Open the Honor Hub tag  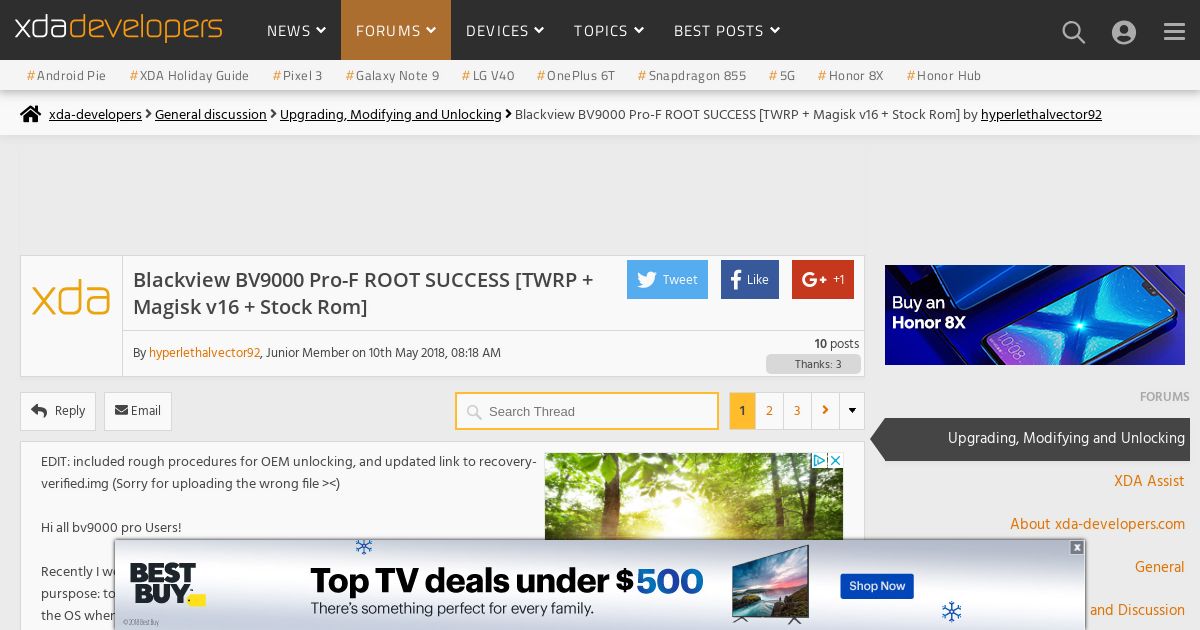click(944, 76)
